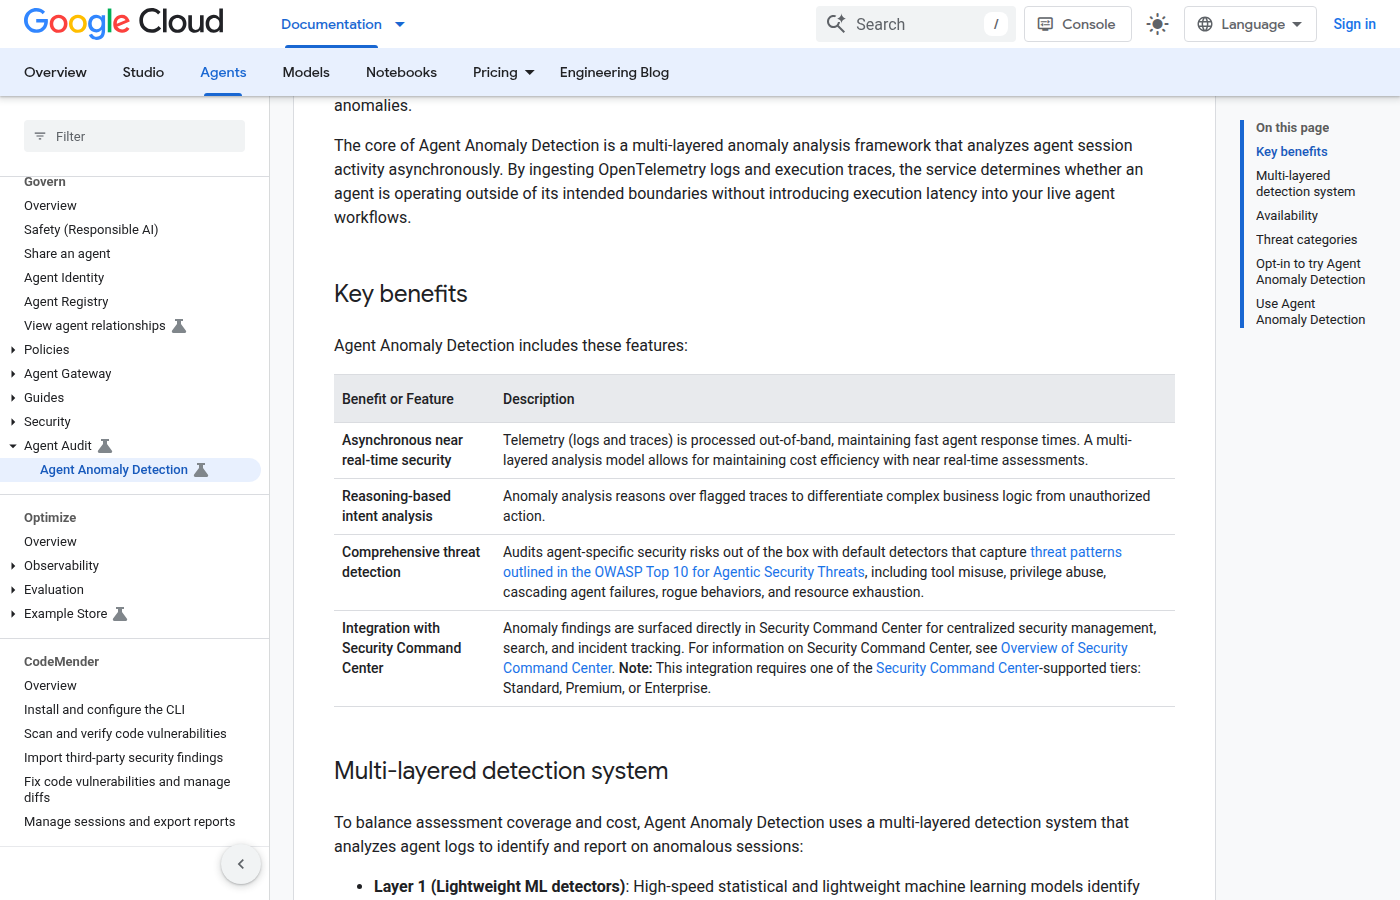
Task: Open Install and configure the CLI
Action: click(x=104, y=710)
